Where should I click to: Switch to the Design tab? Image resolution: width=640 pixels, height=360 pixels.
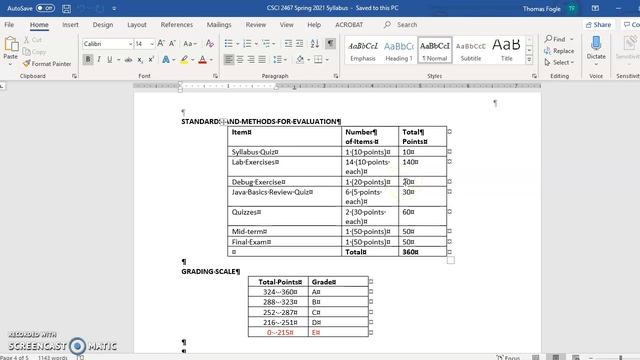[x=103, y=24]
